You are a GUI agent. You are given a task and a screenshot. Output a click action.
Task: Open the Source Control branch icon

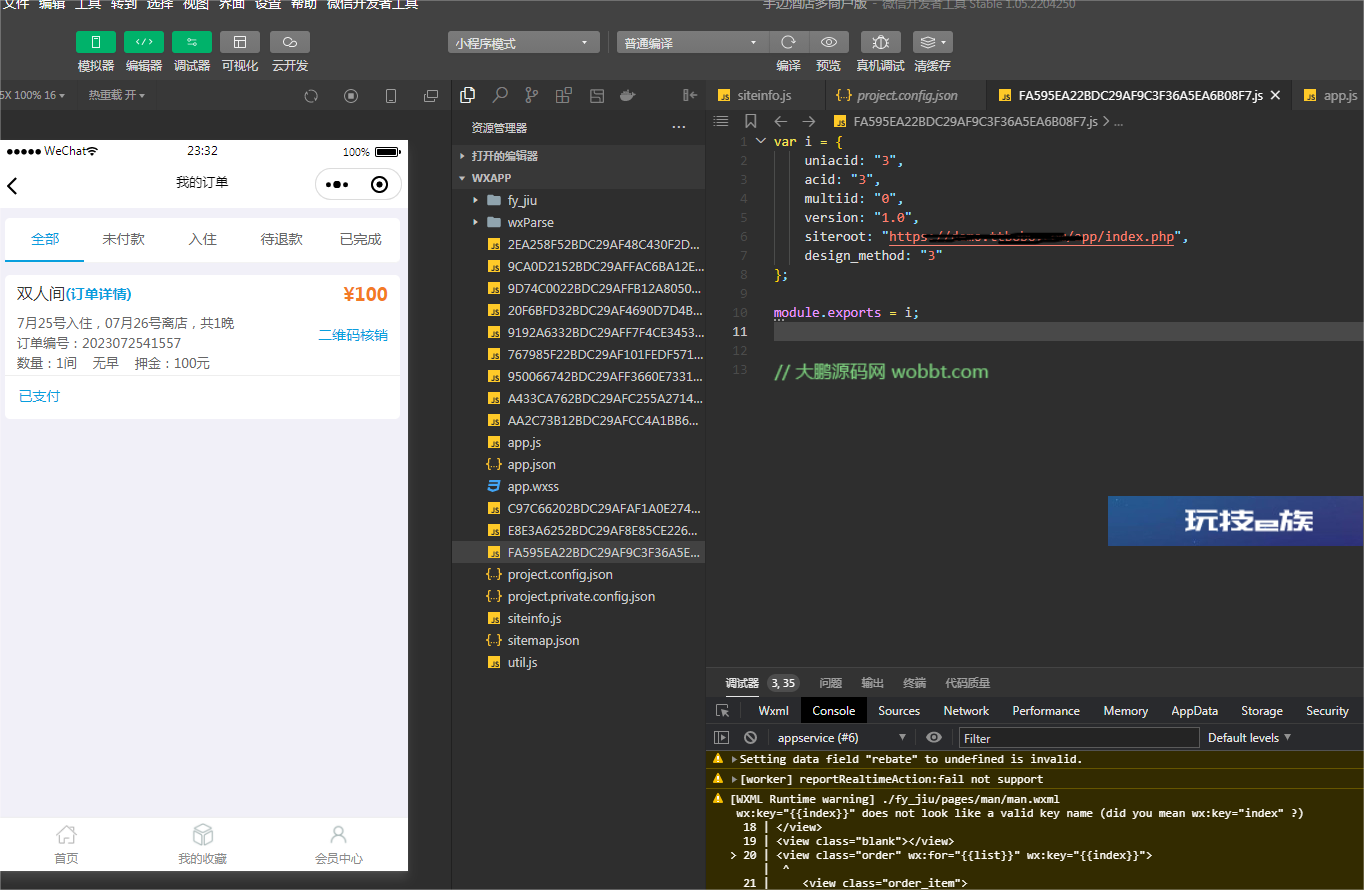click(532, 95)
